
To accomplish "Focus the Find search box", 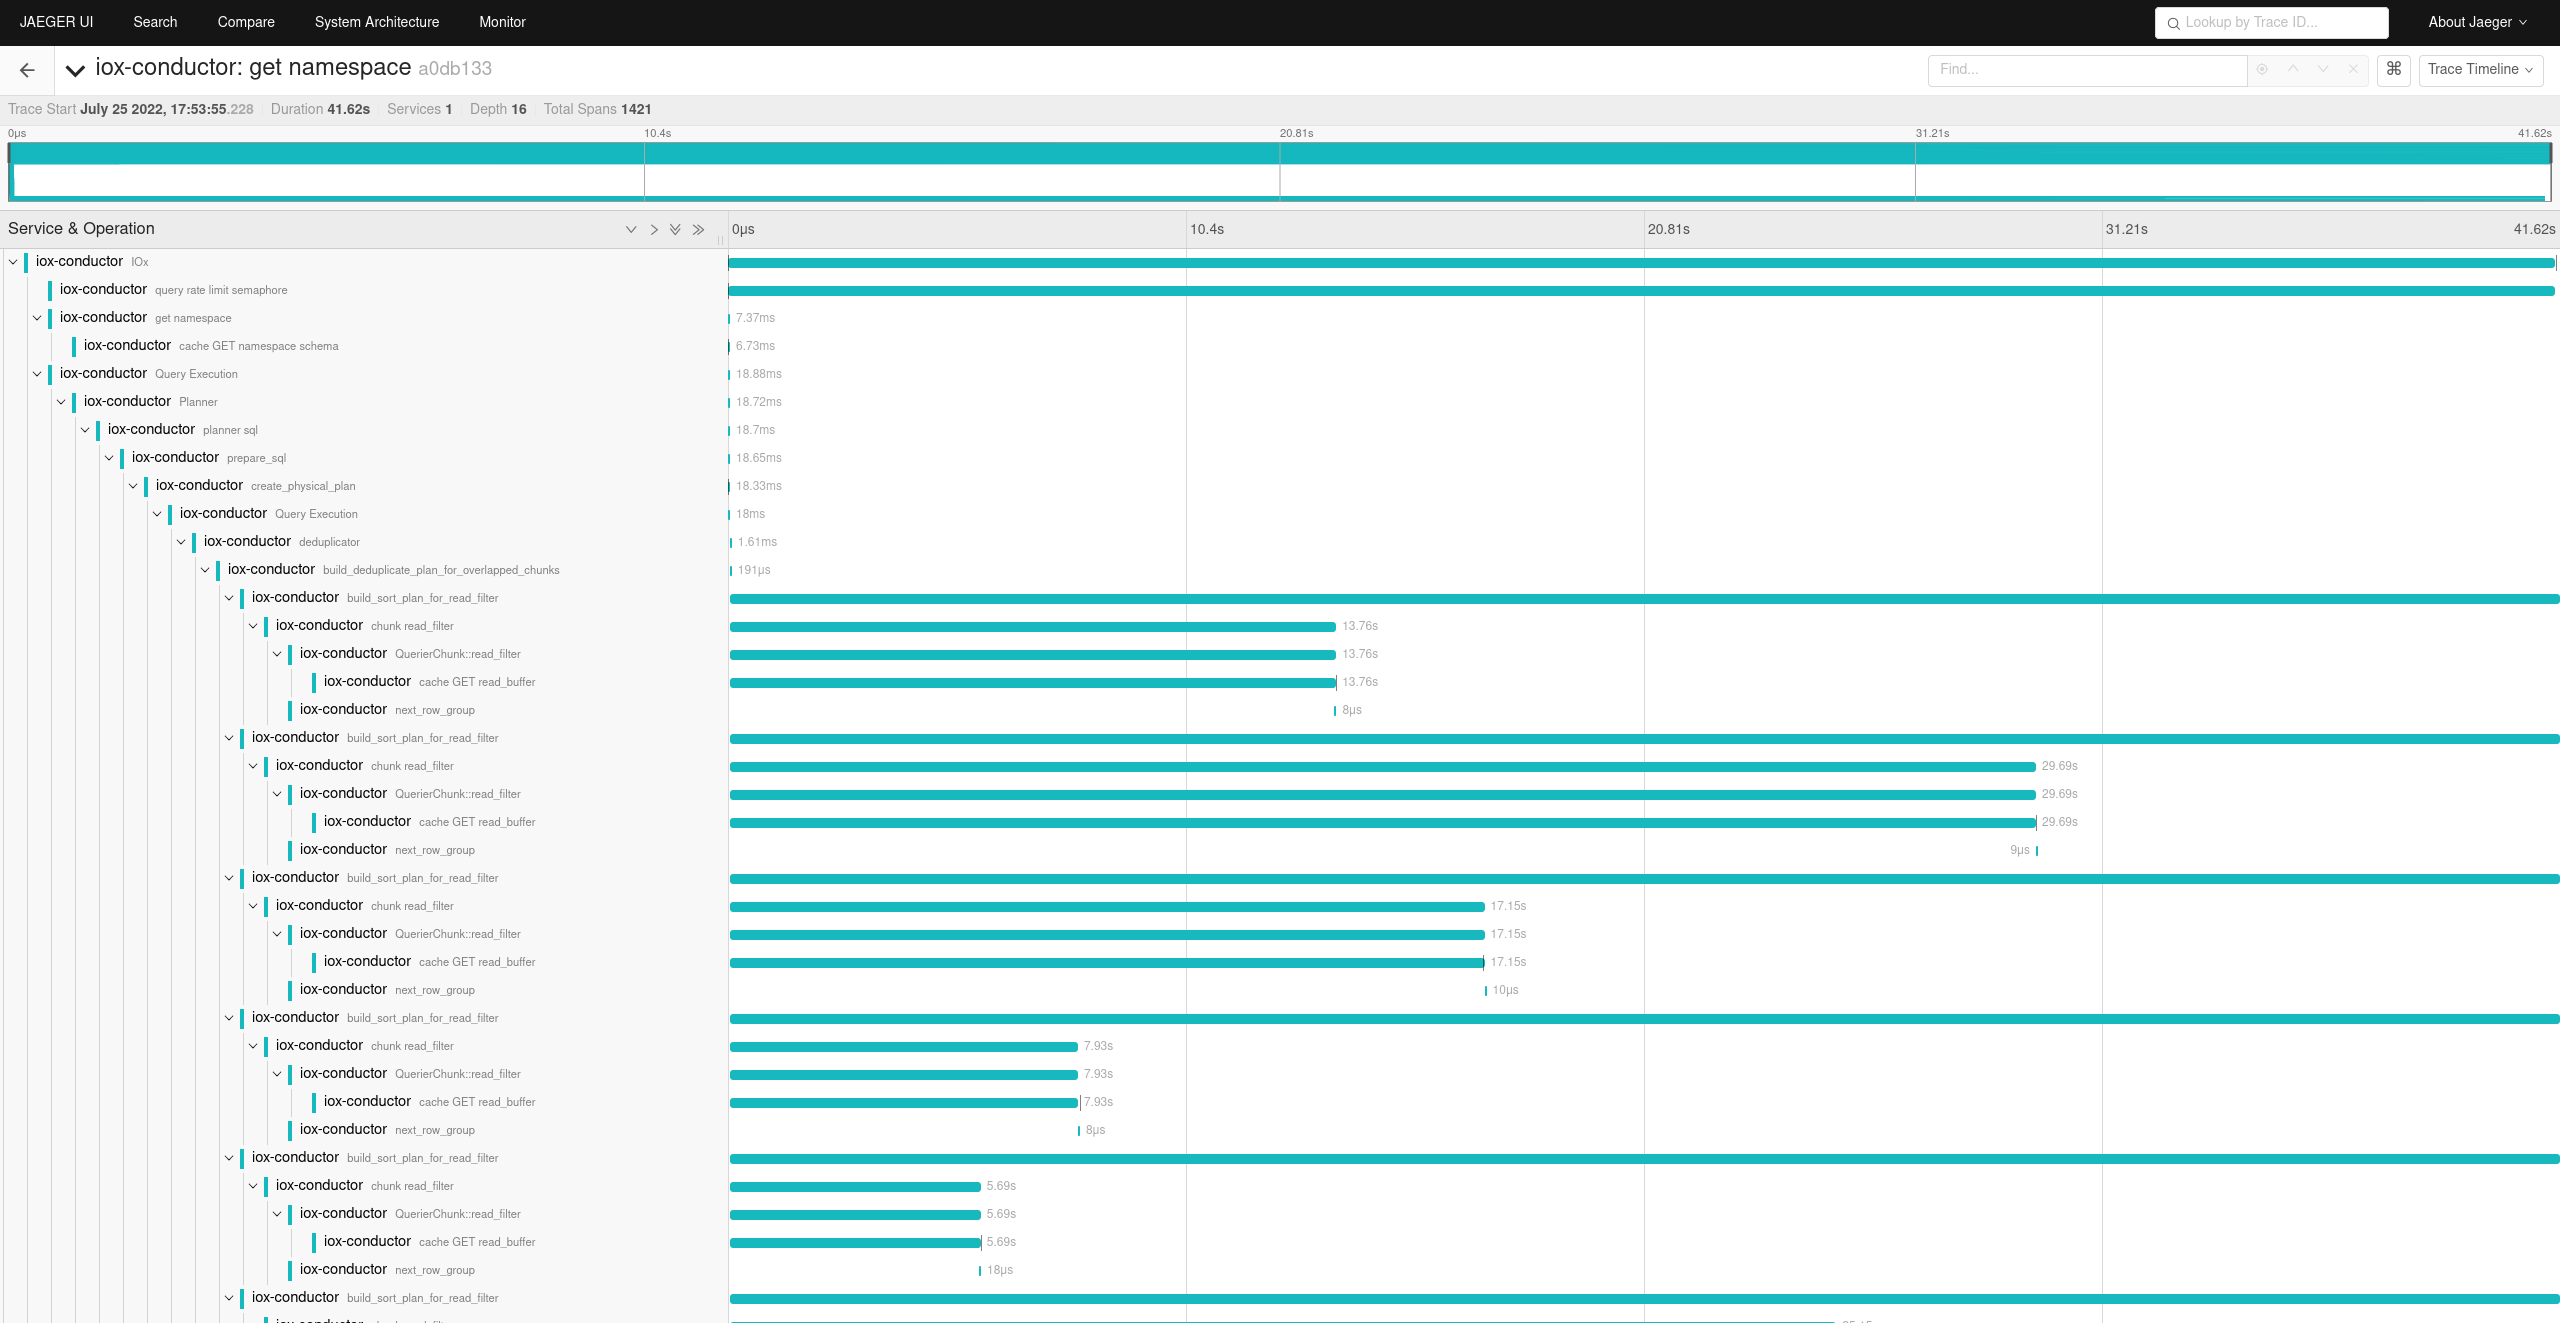I will [x=2087, y=70].
